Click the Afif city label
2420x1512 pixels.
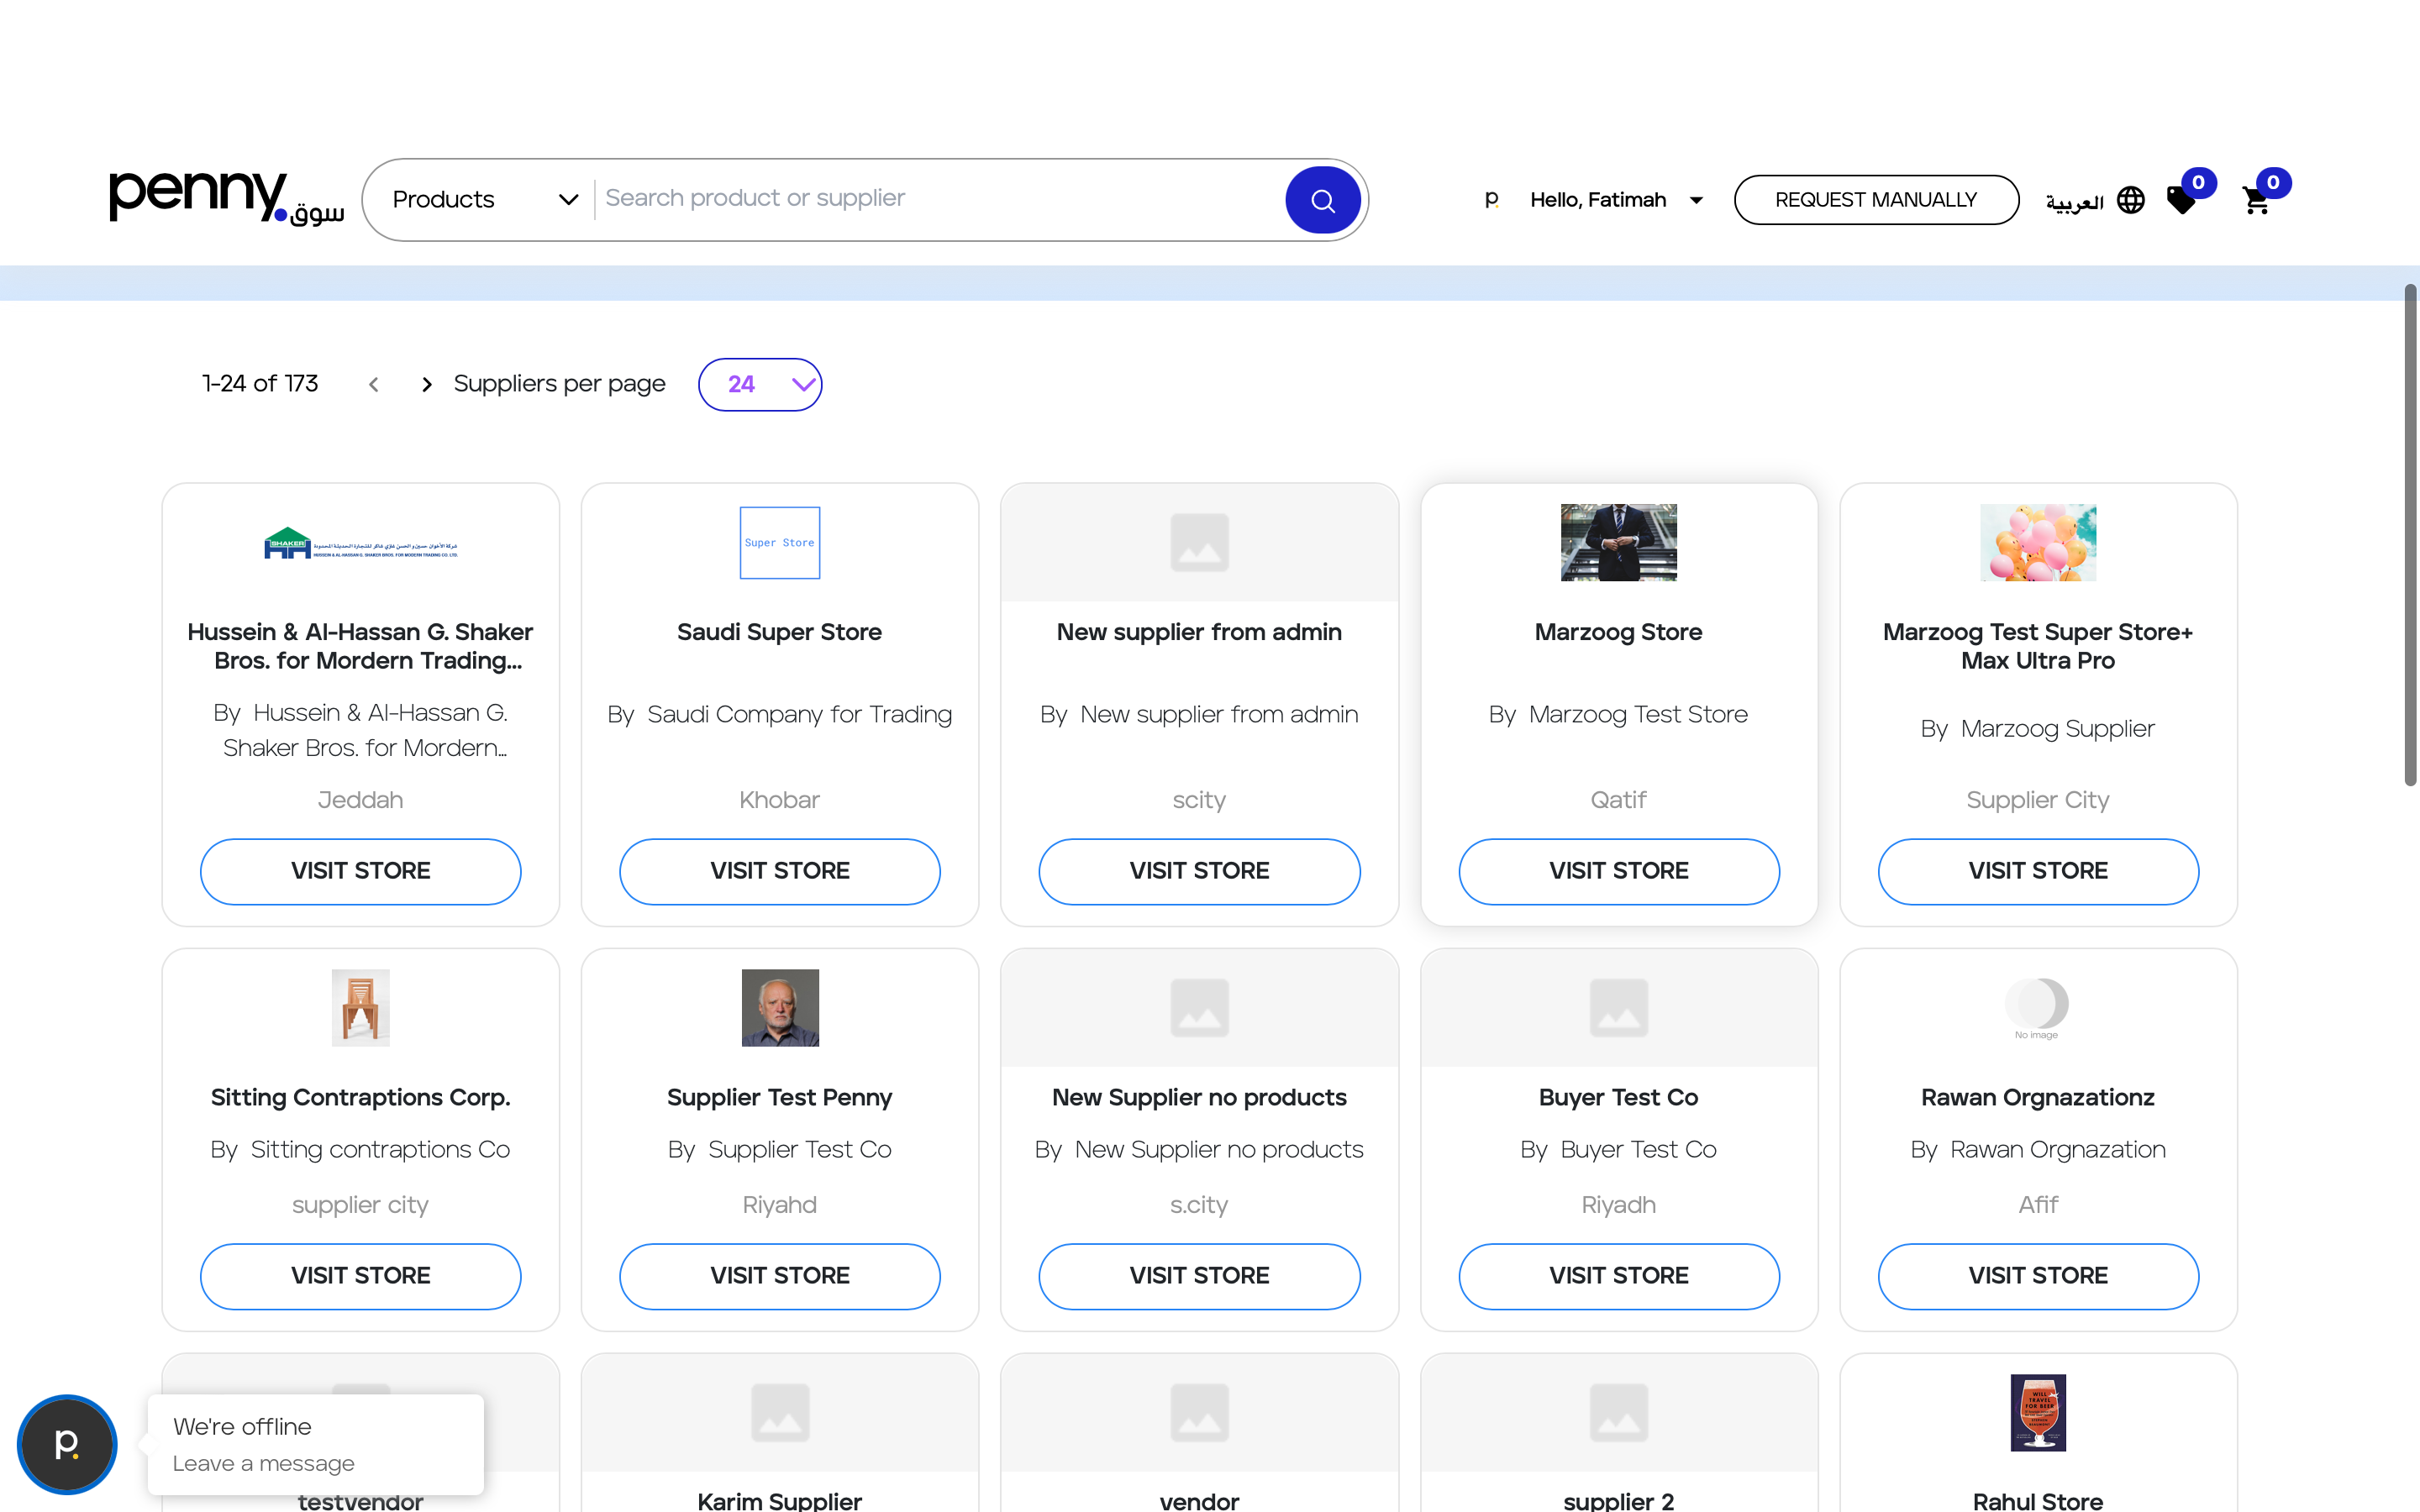point(2038,1205)
